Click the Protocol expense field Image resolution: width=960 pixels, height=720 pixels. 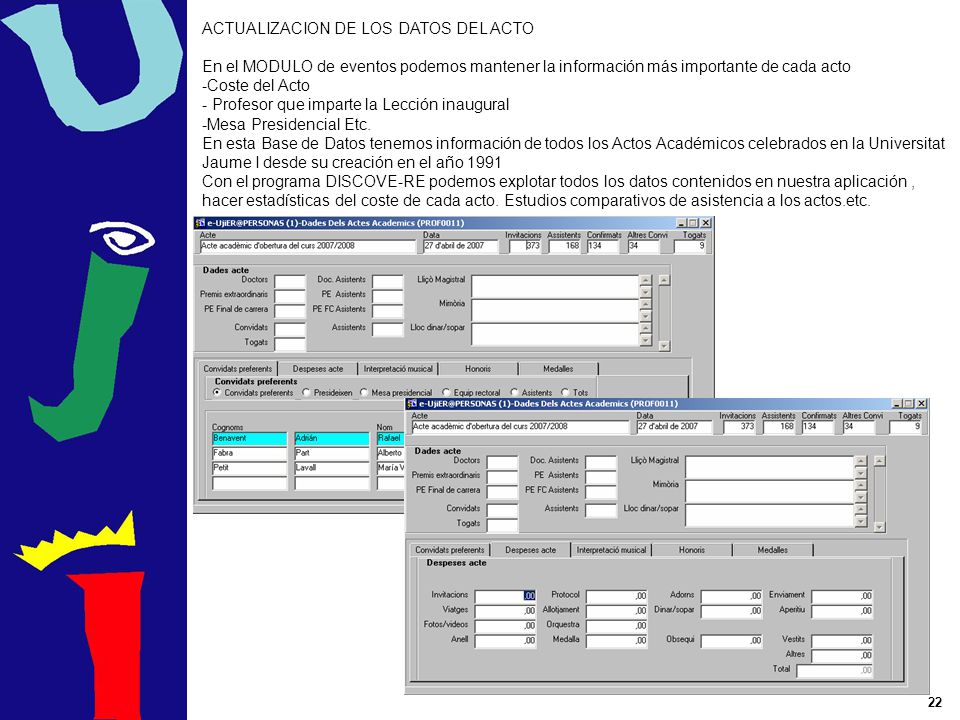click(617, 596)
